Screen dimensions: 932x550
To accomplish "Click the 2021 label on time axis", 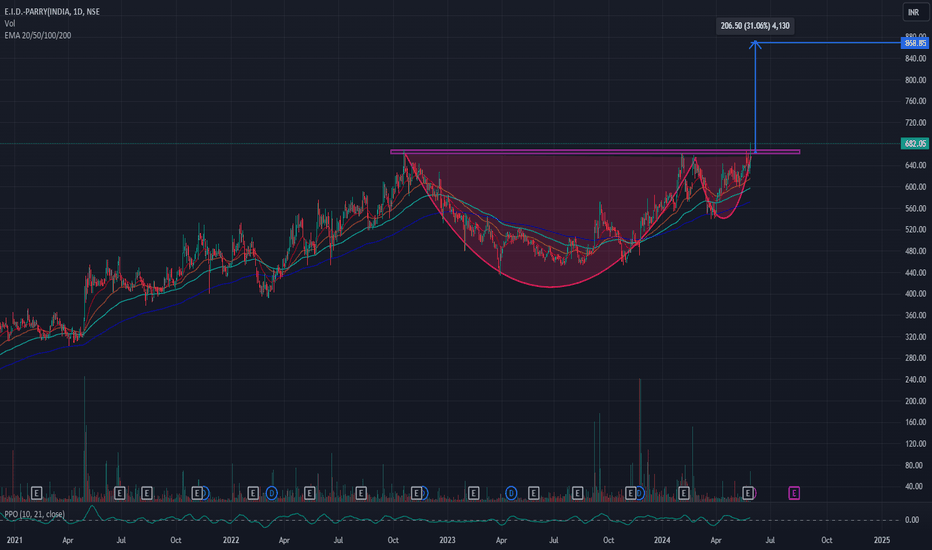I will coord(14,540).
